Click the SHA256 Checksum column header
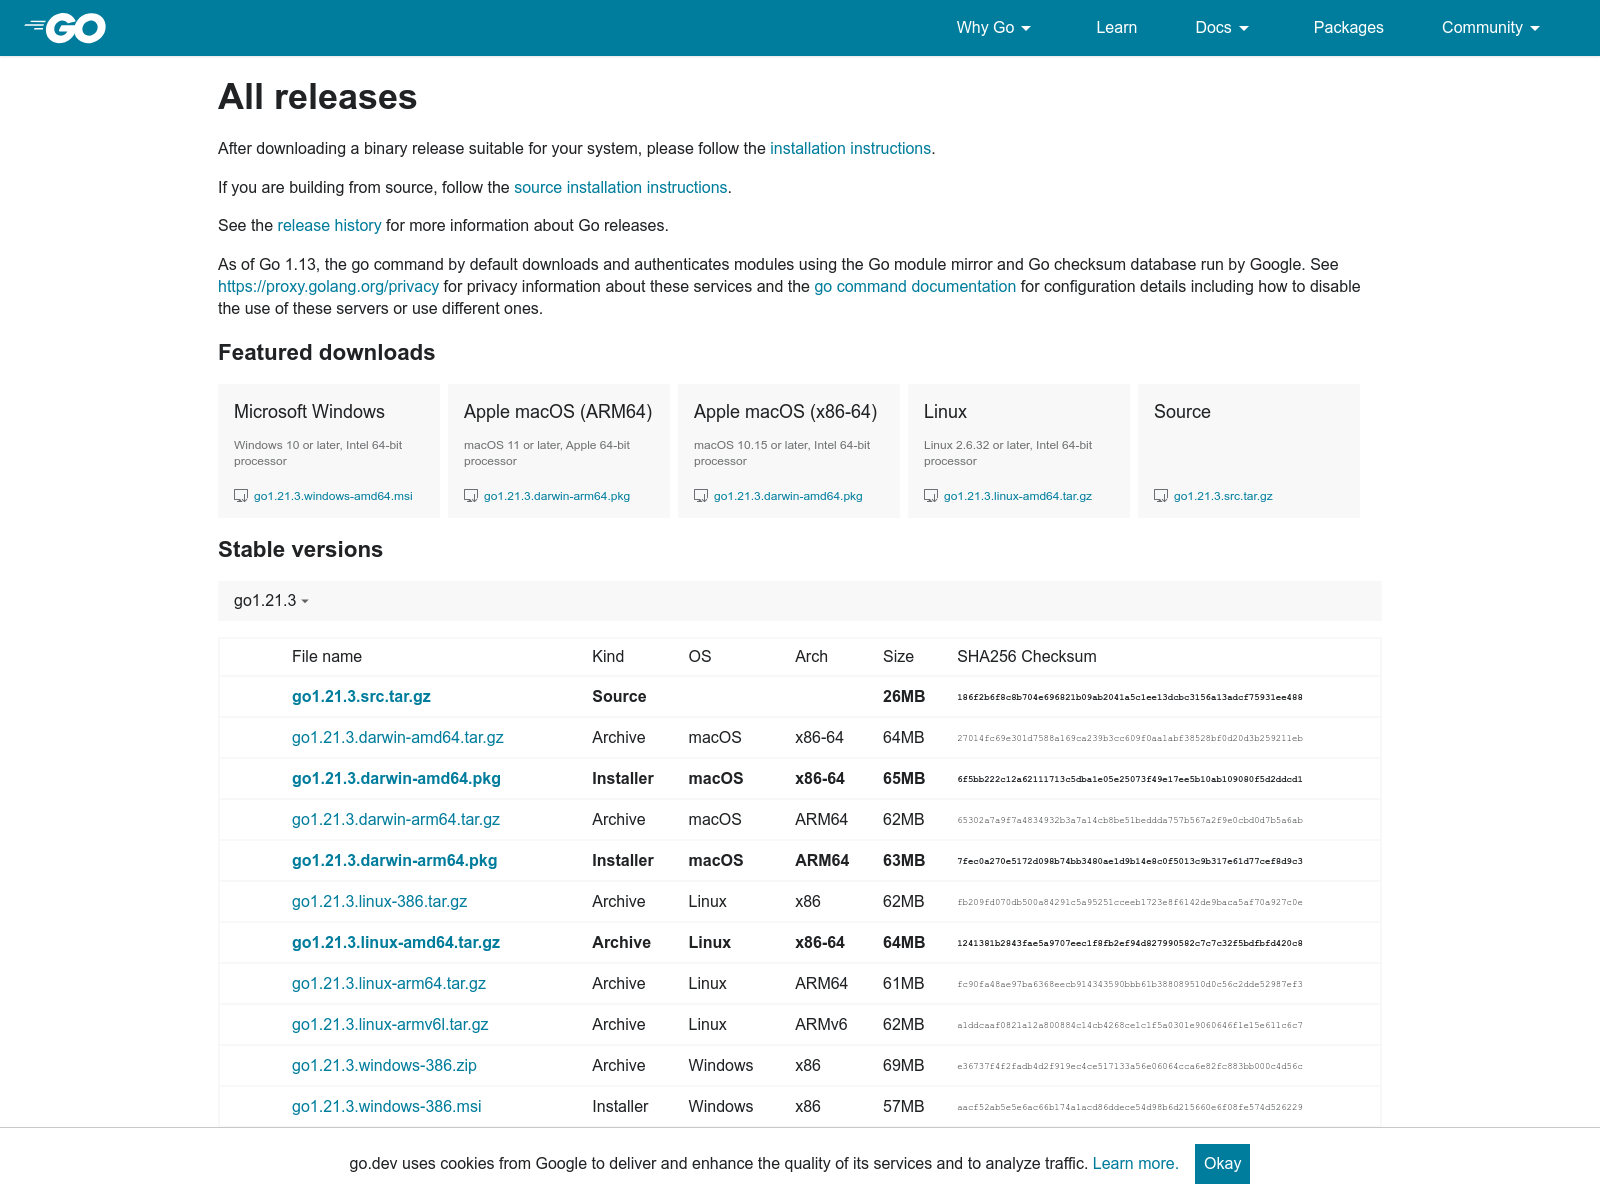Image resolution: width=1600 pixels, height=1200 pixels. 1026,657
